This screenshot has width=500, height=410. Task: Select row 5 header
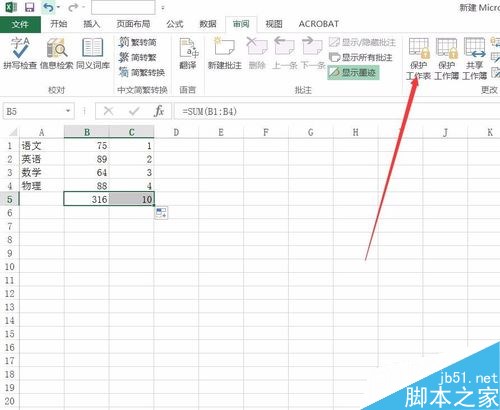pos(10,199)
